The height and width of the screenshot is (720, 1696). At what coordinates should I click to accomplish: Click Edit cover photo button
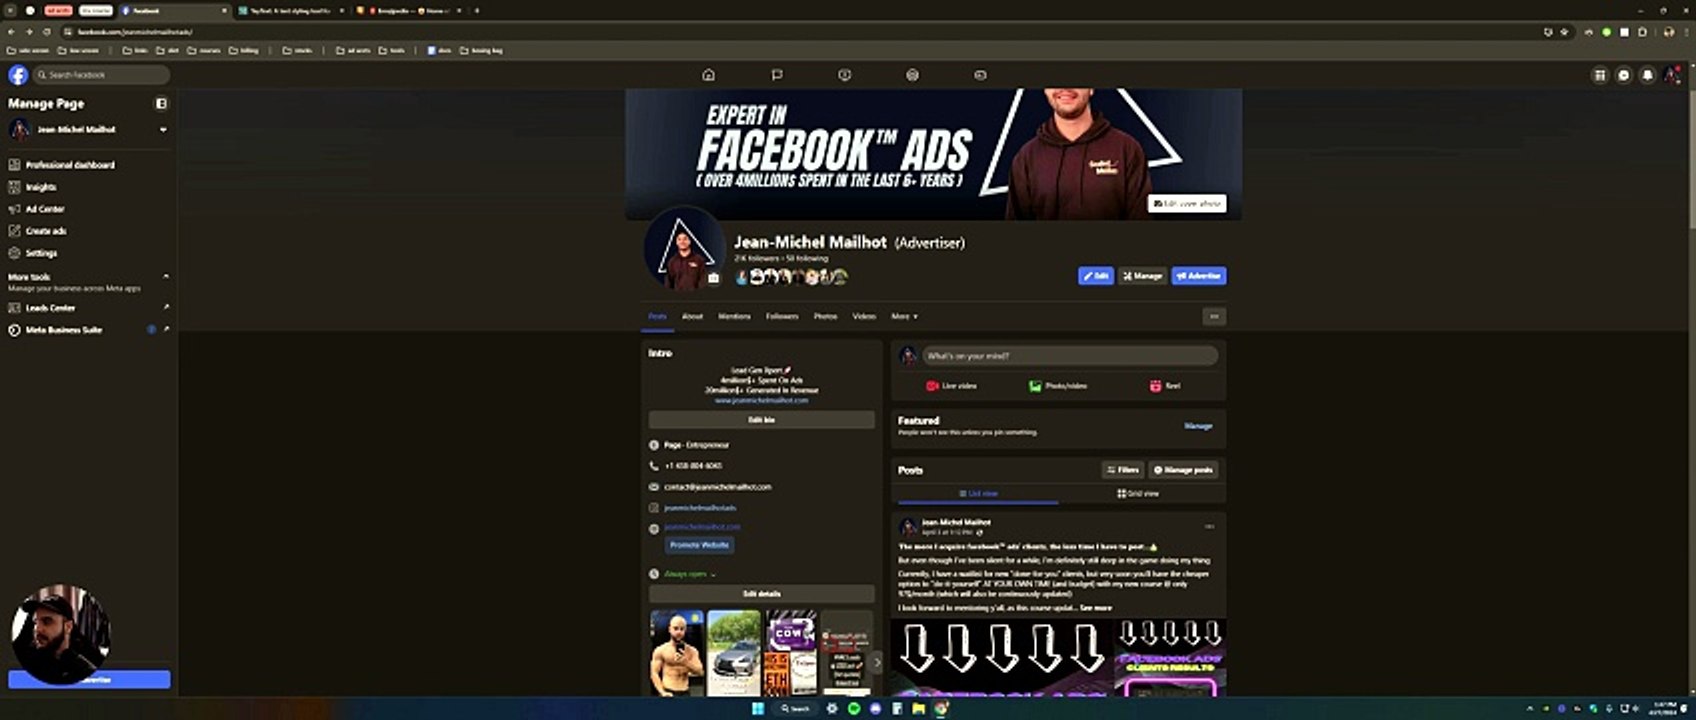click(1187, 203)
